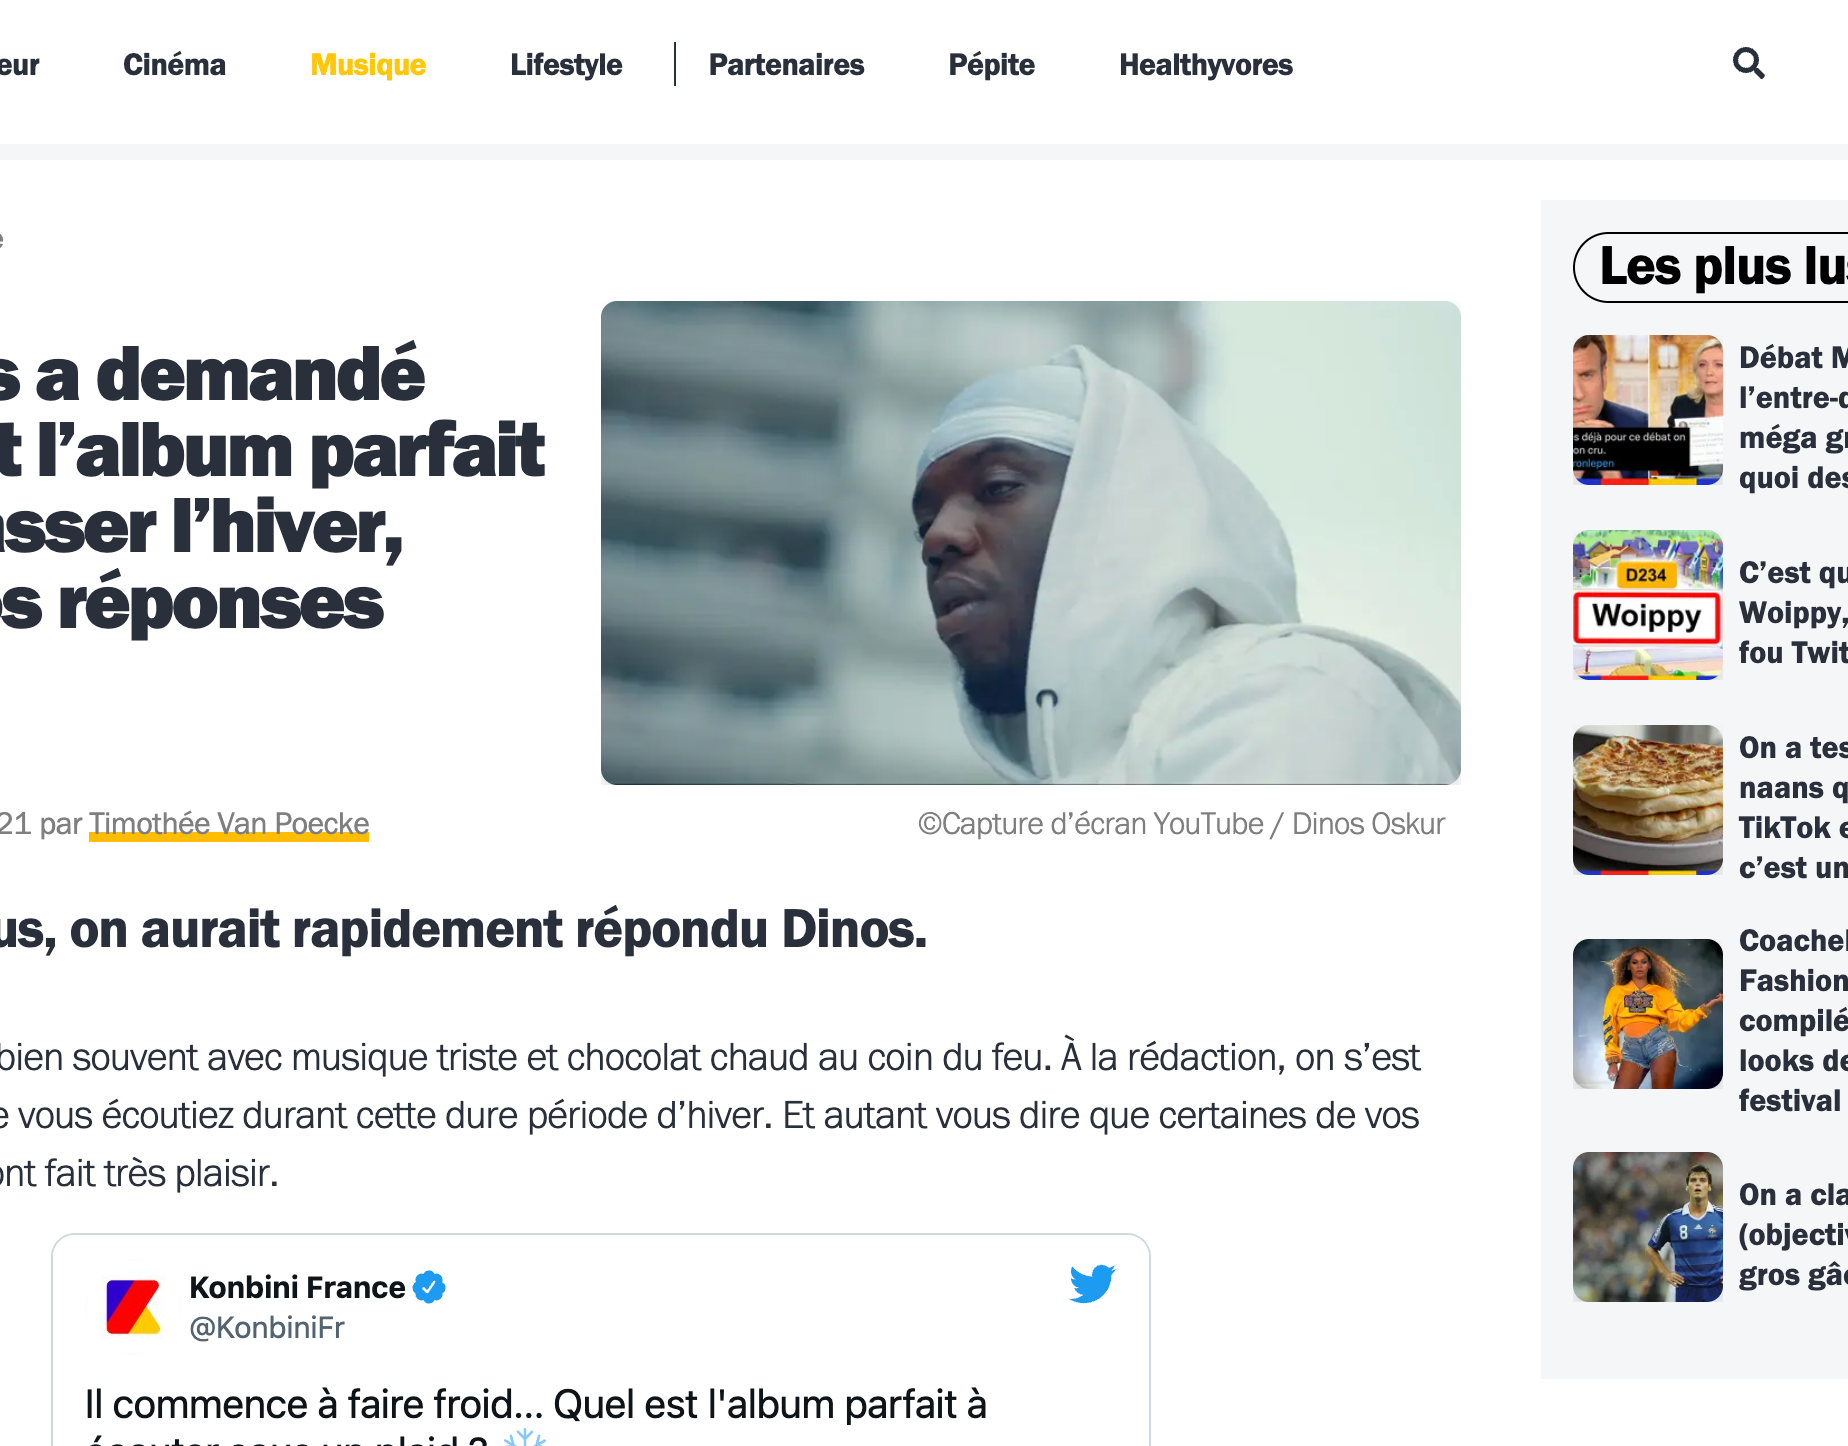1848x1446 pixels.
Task: Click the @KonbiniFr handle
Action: click(267, 1328)
